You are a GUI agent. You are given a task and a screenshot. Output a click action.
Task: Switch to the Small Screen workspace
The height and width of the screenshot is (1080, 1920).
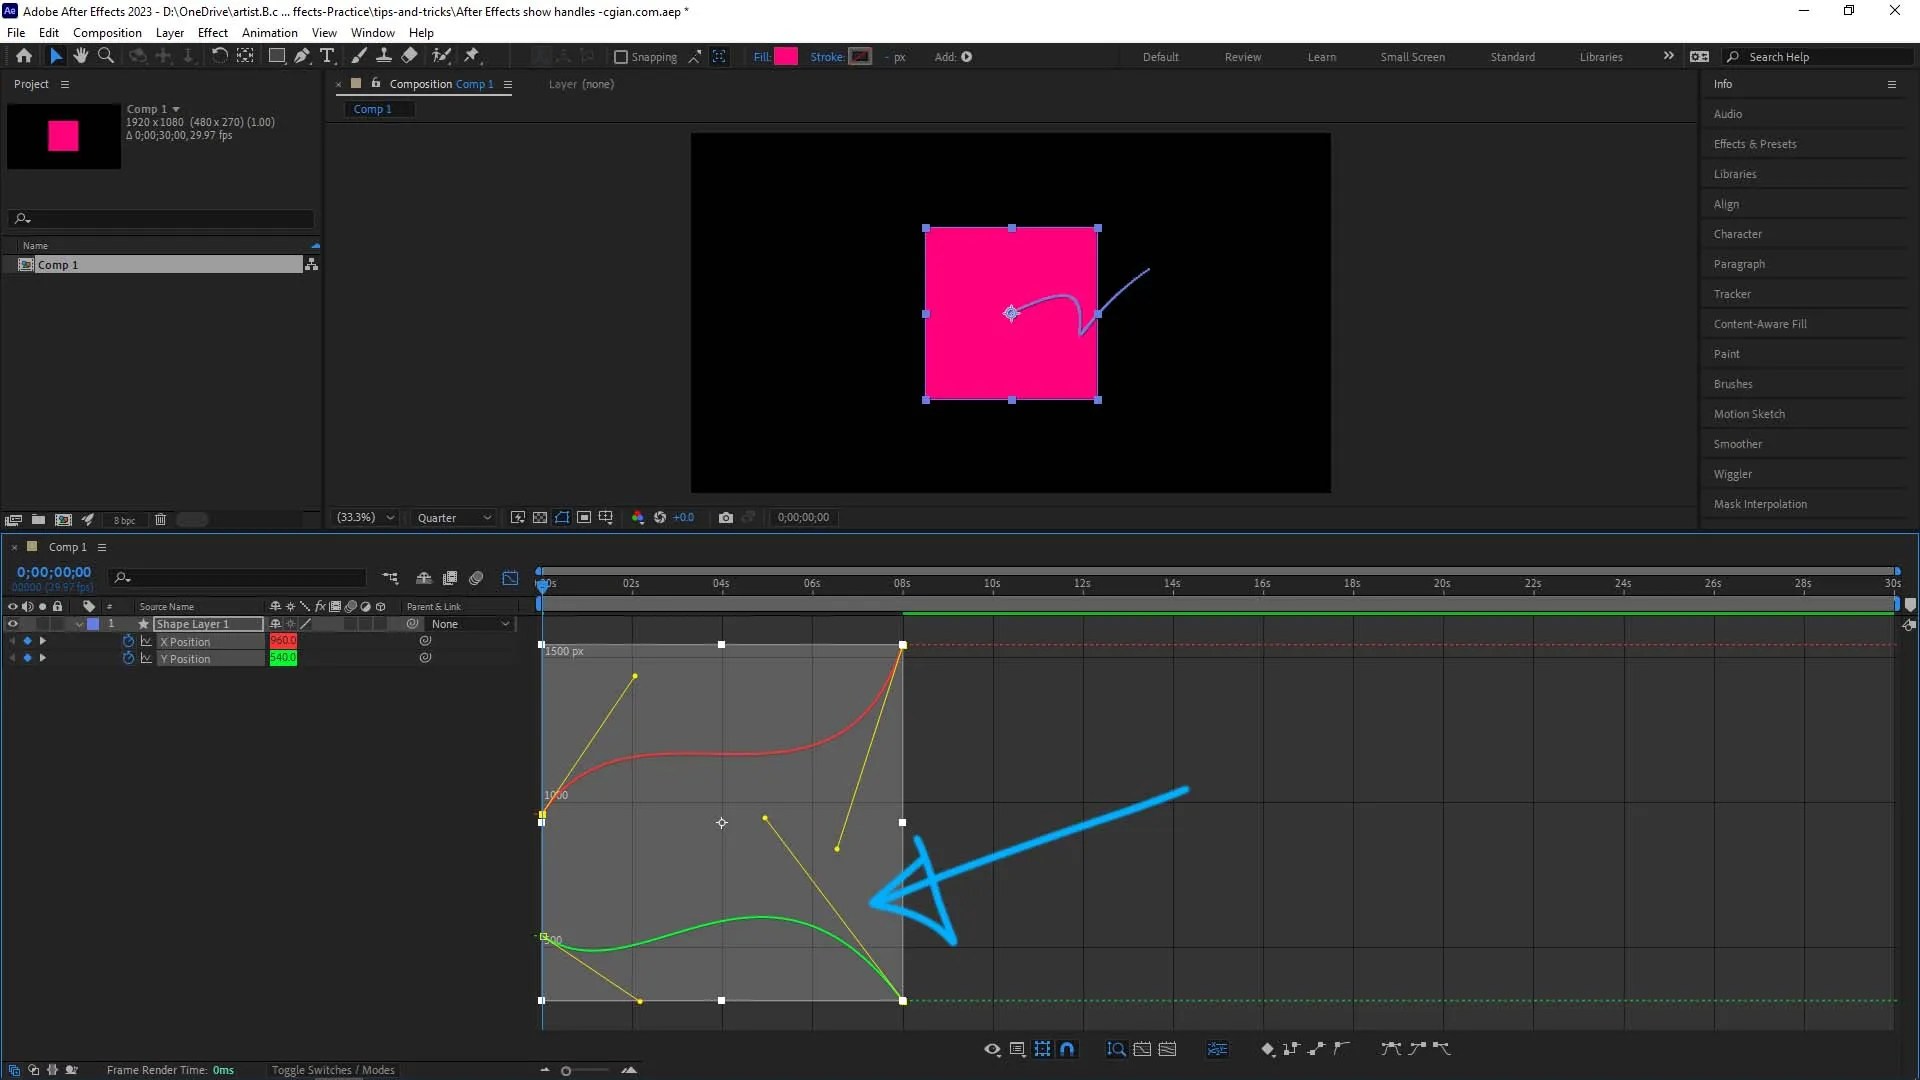pos(1412,57)
